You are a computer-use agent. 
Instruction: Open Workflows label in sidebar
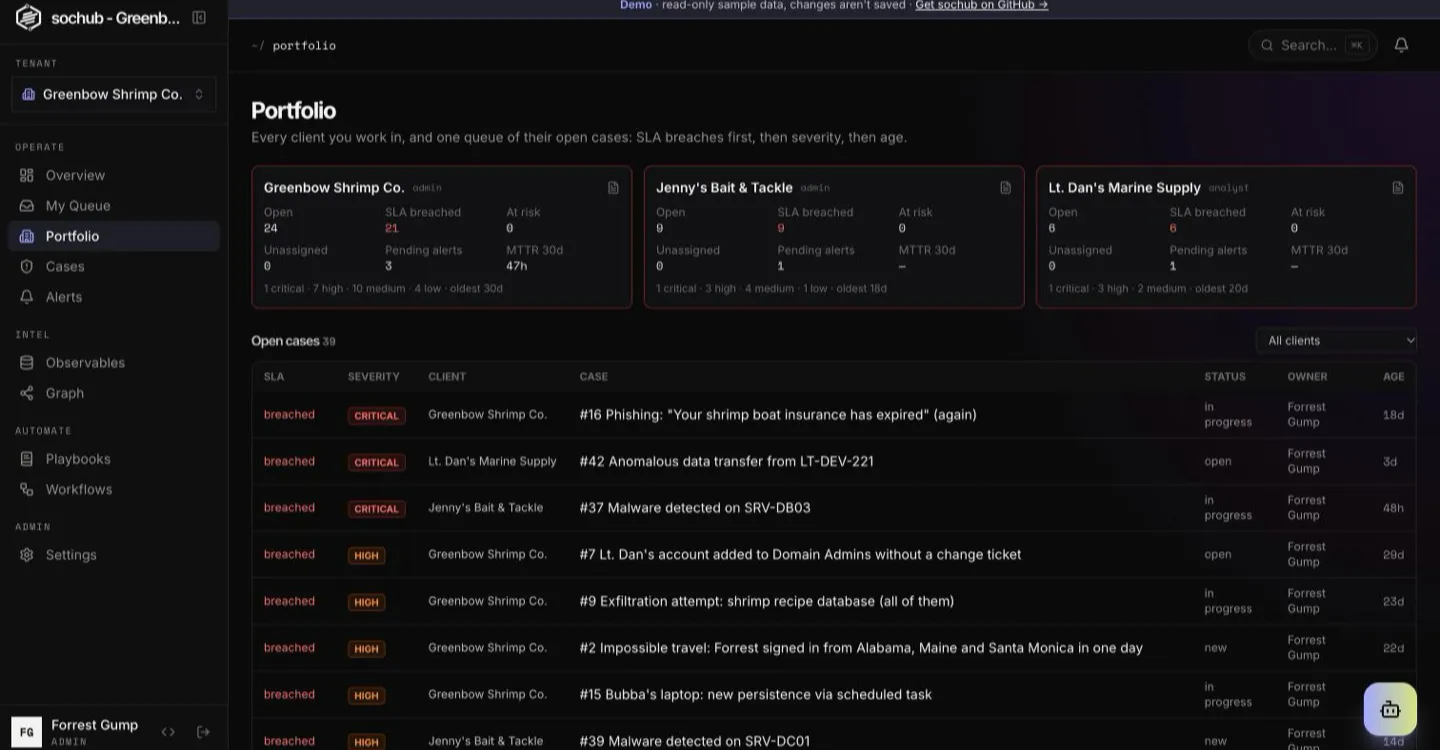(x=79, y=489)
